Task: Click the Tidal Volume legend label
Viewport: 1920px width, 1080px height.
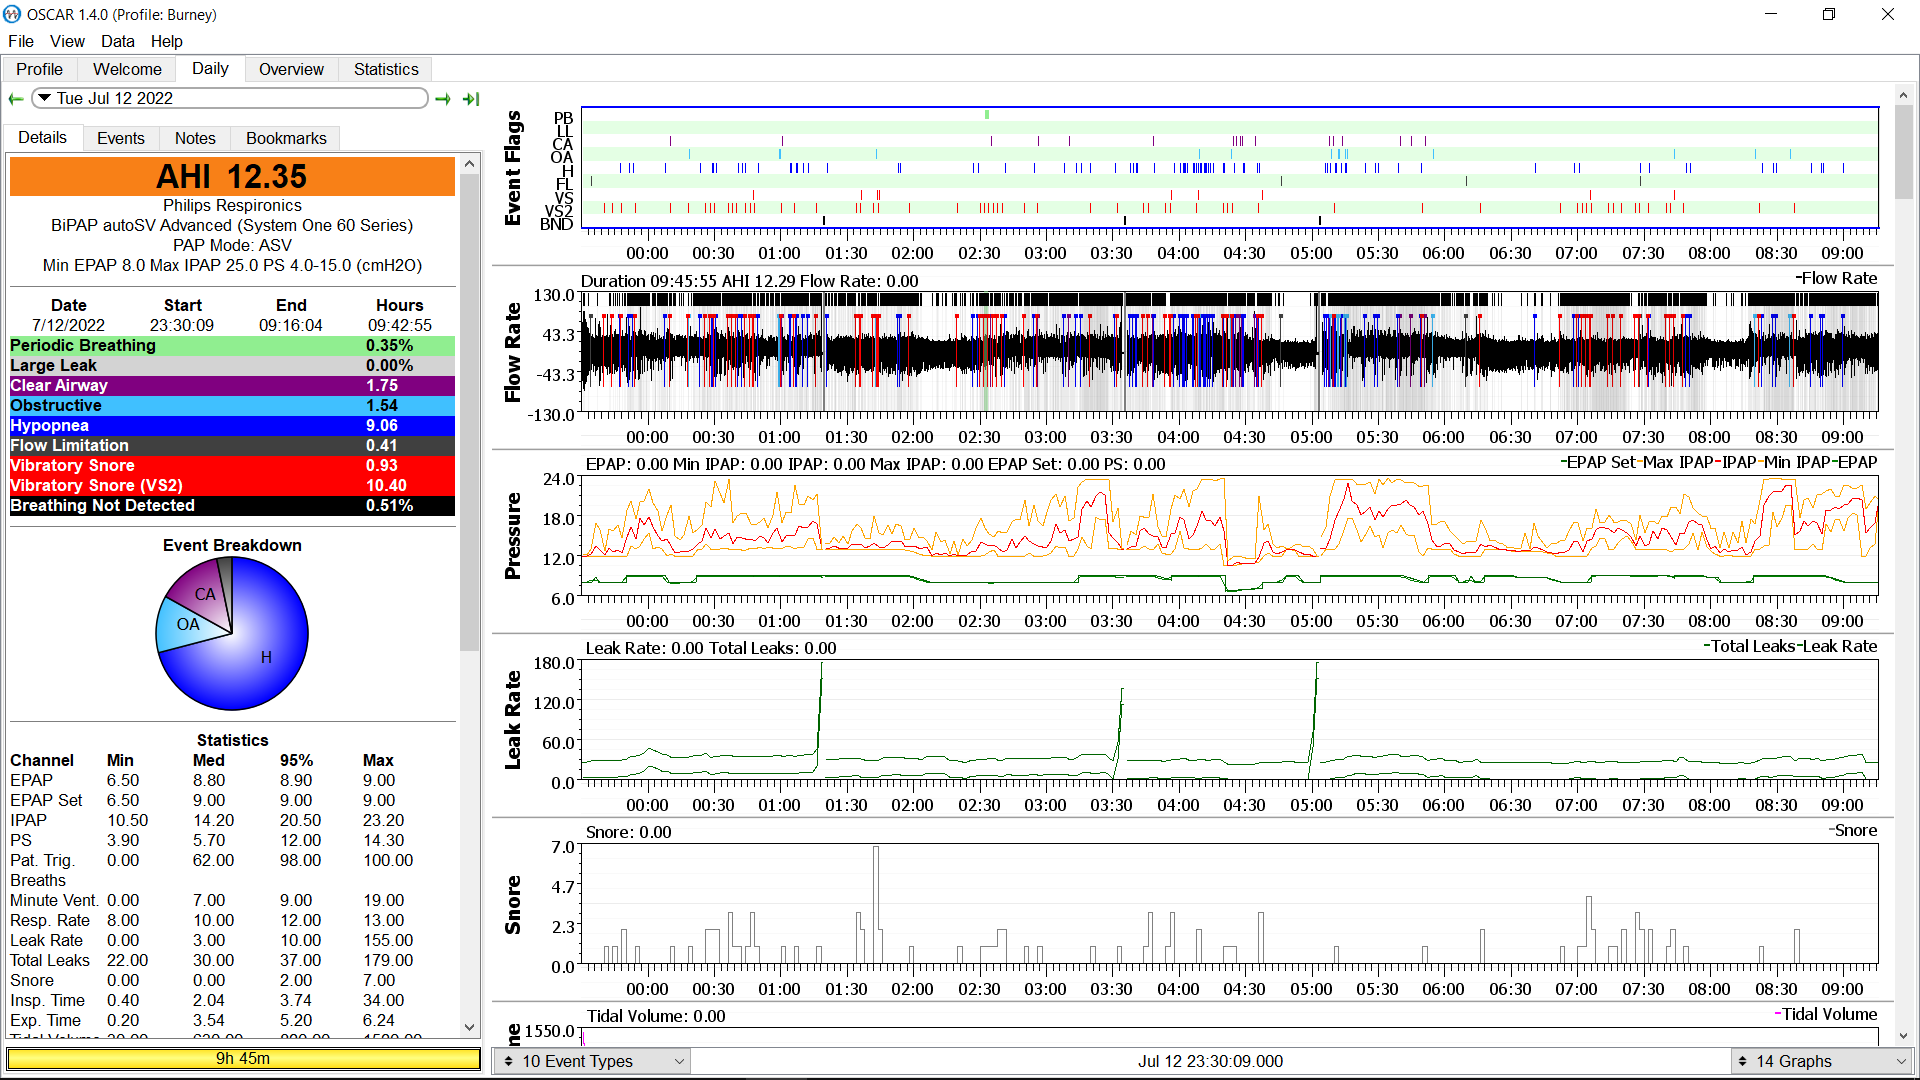Action: pyautogui.click(x=1828, y=1014)
